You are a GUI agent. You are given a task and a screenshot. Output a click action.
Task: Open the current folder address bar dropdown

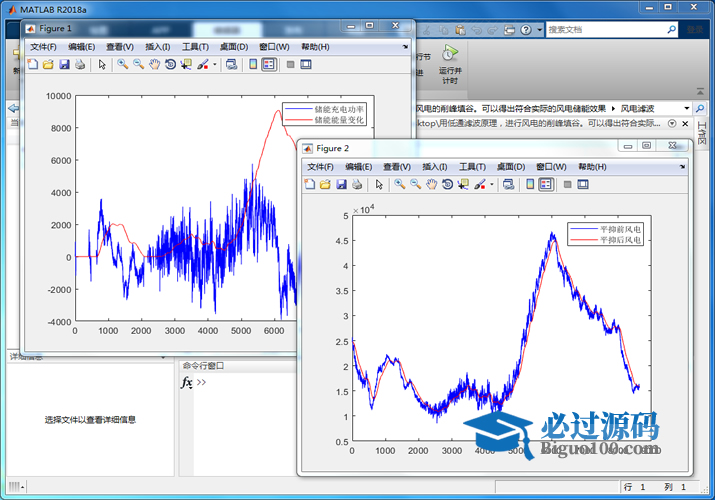(686, 107)
